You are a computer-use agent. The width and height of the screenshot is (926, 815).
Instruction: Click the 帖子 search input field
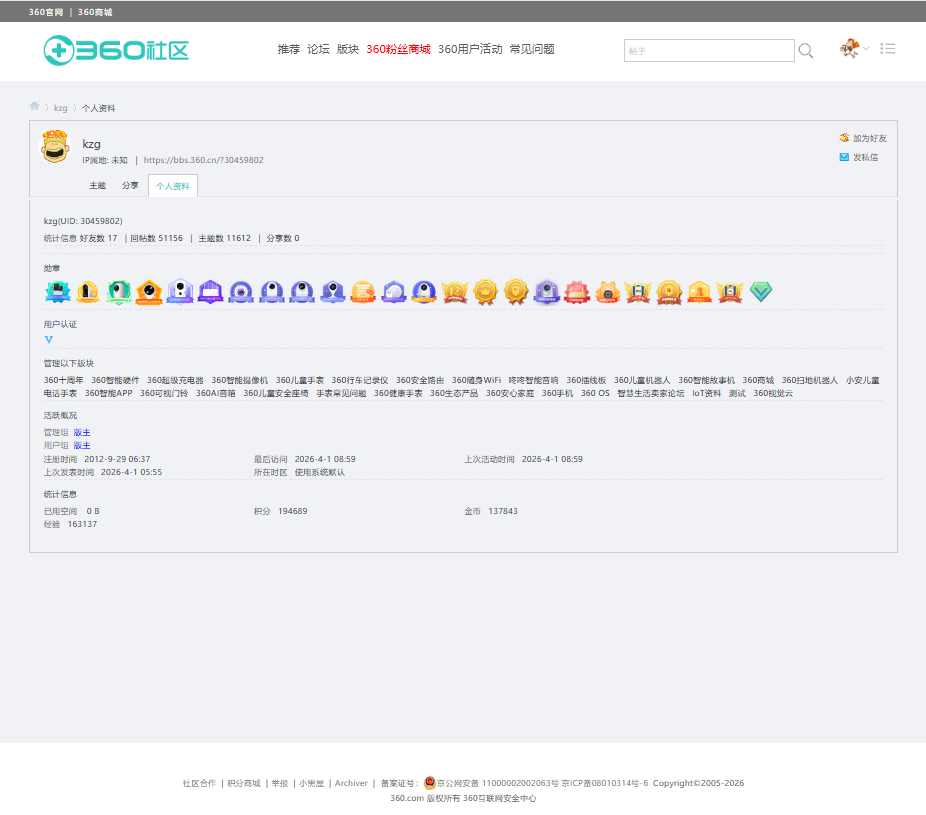point(709,51)
